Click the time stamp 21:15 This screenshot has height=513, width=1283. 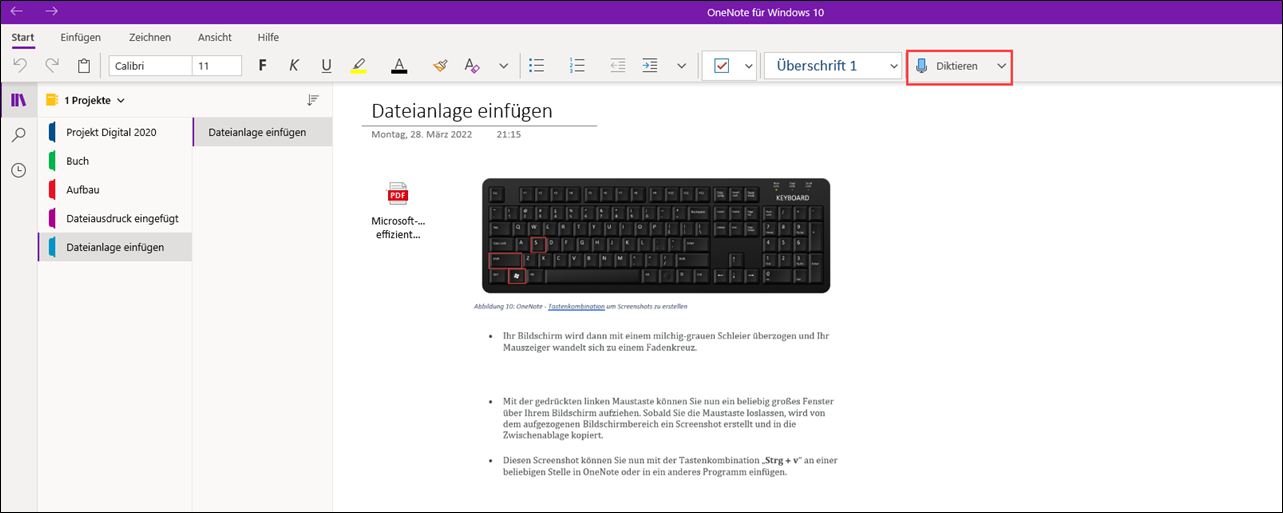pyautogui.click(x=508, y=134)
